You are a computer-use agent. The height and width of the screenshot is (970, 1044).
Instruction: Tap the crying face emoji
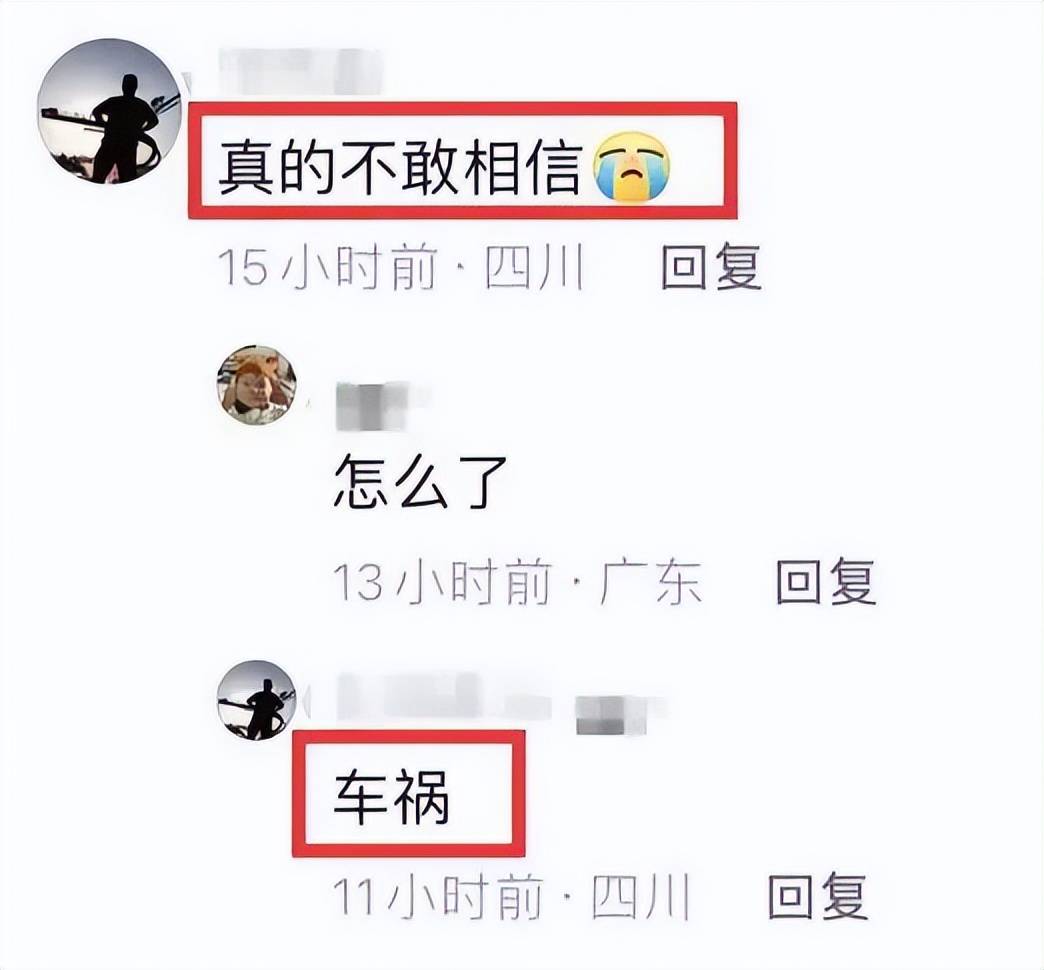(633, 167)
